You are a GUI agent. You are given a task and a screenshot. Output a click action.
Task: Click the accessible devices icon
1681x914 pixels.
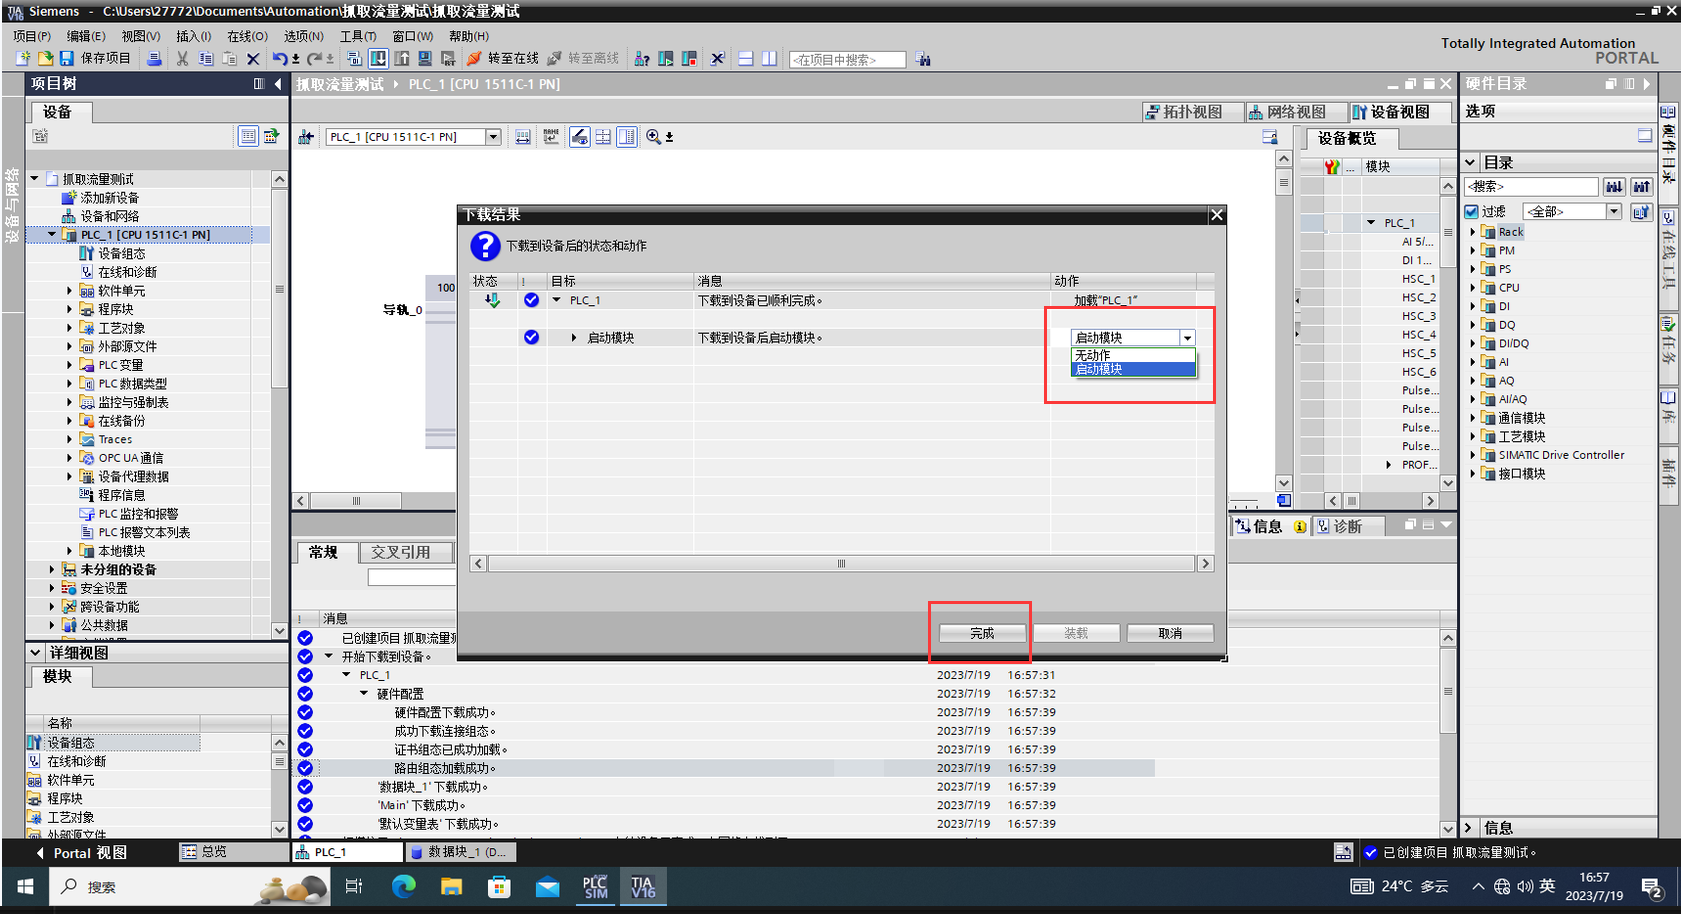[x=642, y=59]
